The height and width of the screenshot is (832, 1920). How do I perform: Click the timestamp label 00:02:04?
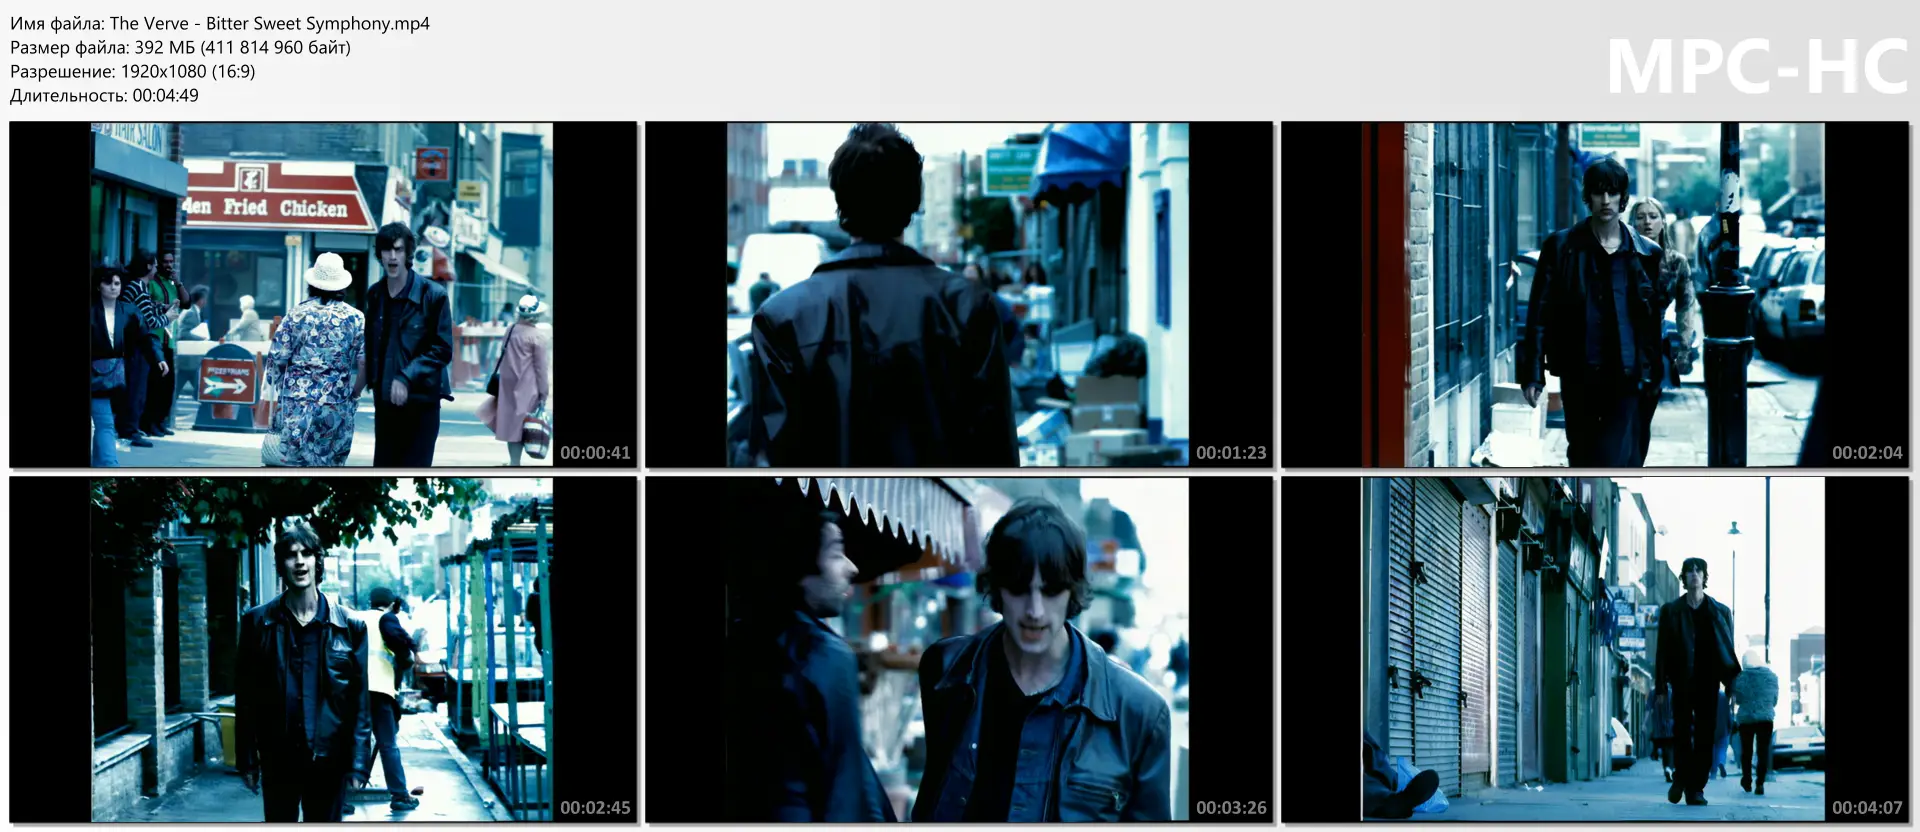[1867, 453]
